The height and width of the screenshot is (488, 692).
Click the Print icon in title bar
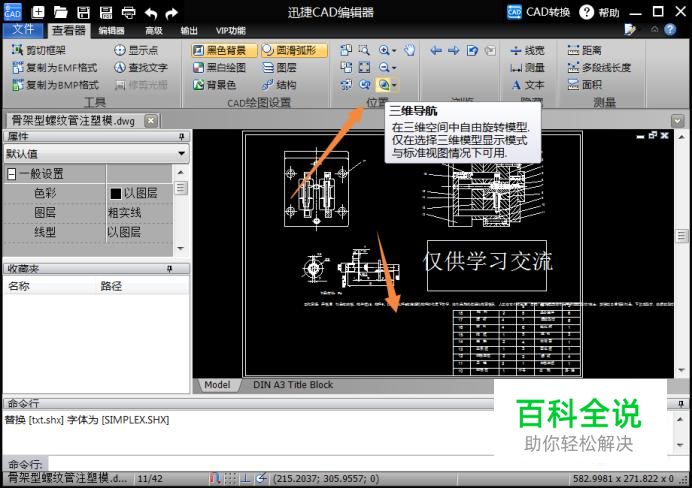tap(128, 12)
